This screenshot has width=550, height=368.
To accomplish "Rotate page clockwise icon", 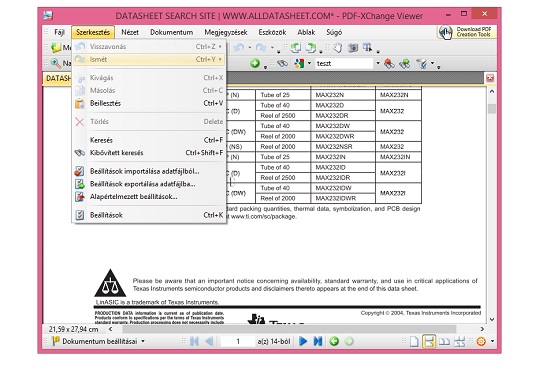I will [311, 48].
